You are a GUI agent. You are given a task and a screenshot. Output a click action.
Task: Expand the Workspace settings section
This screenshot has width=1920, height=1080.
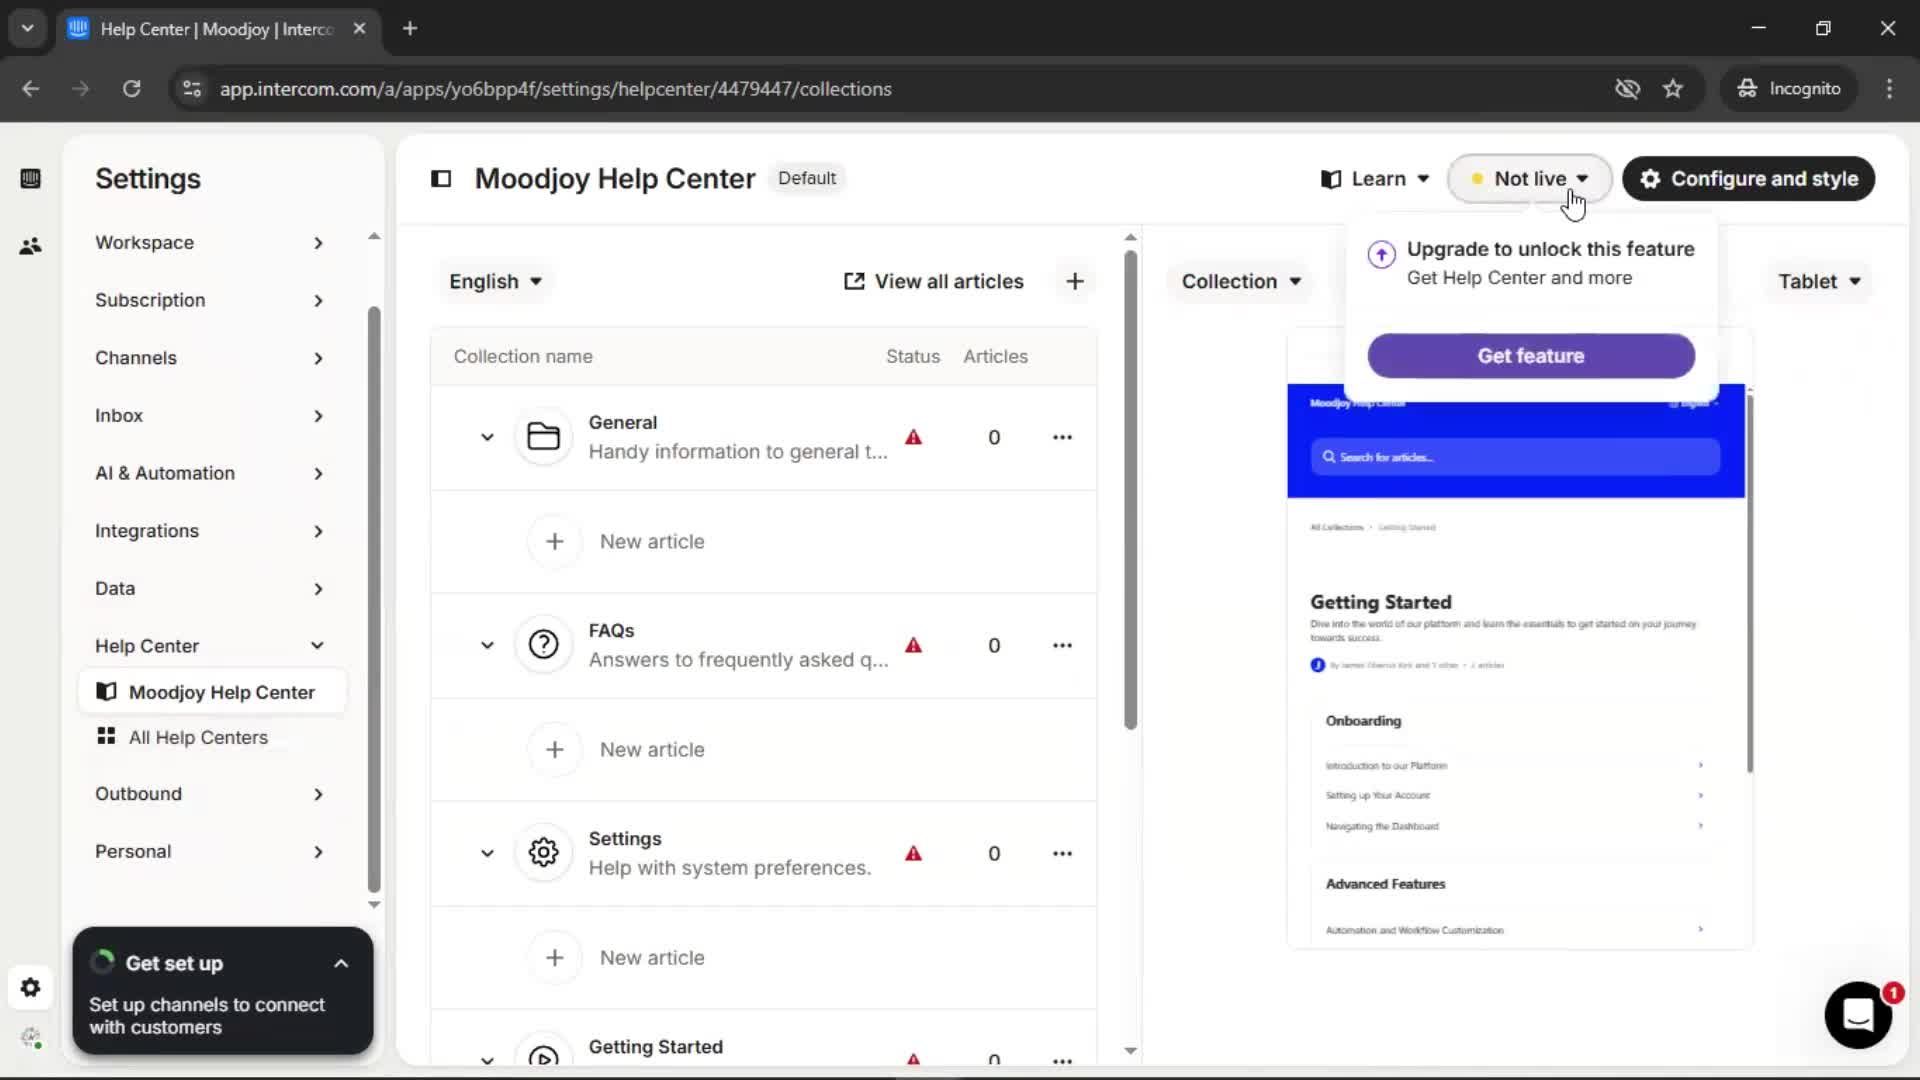pos(210,243)
